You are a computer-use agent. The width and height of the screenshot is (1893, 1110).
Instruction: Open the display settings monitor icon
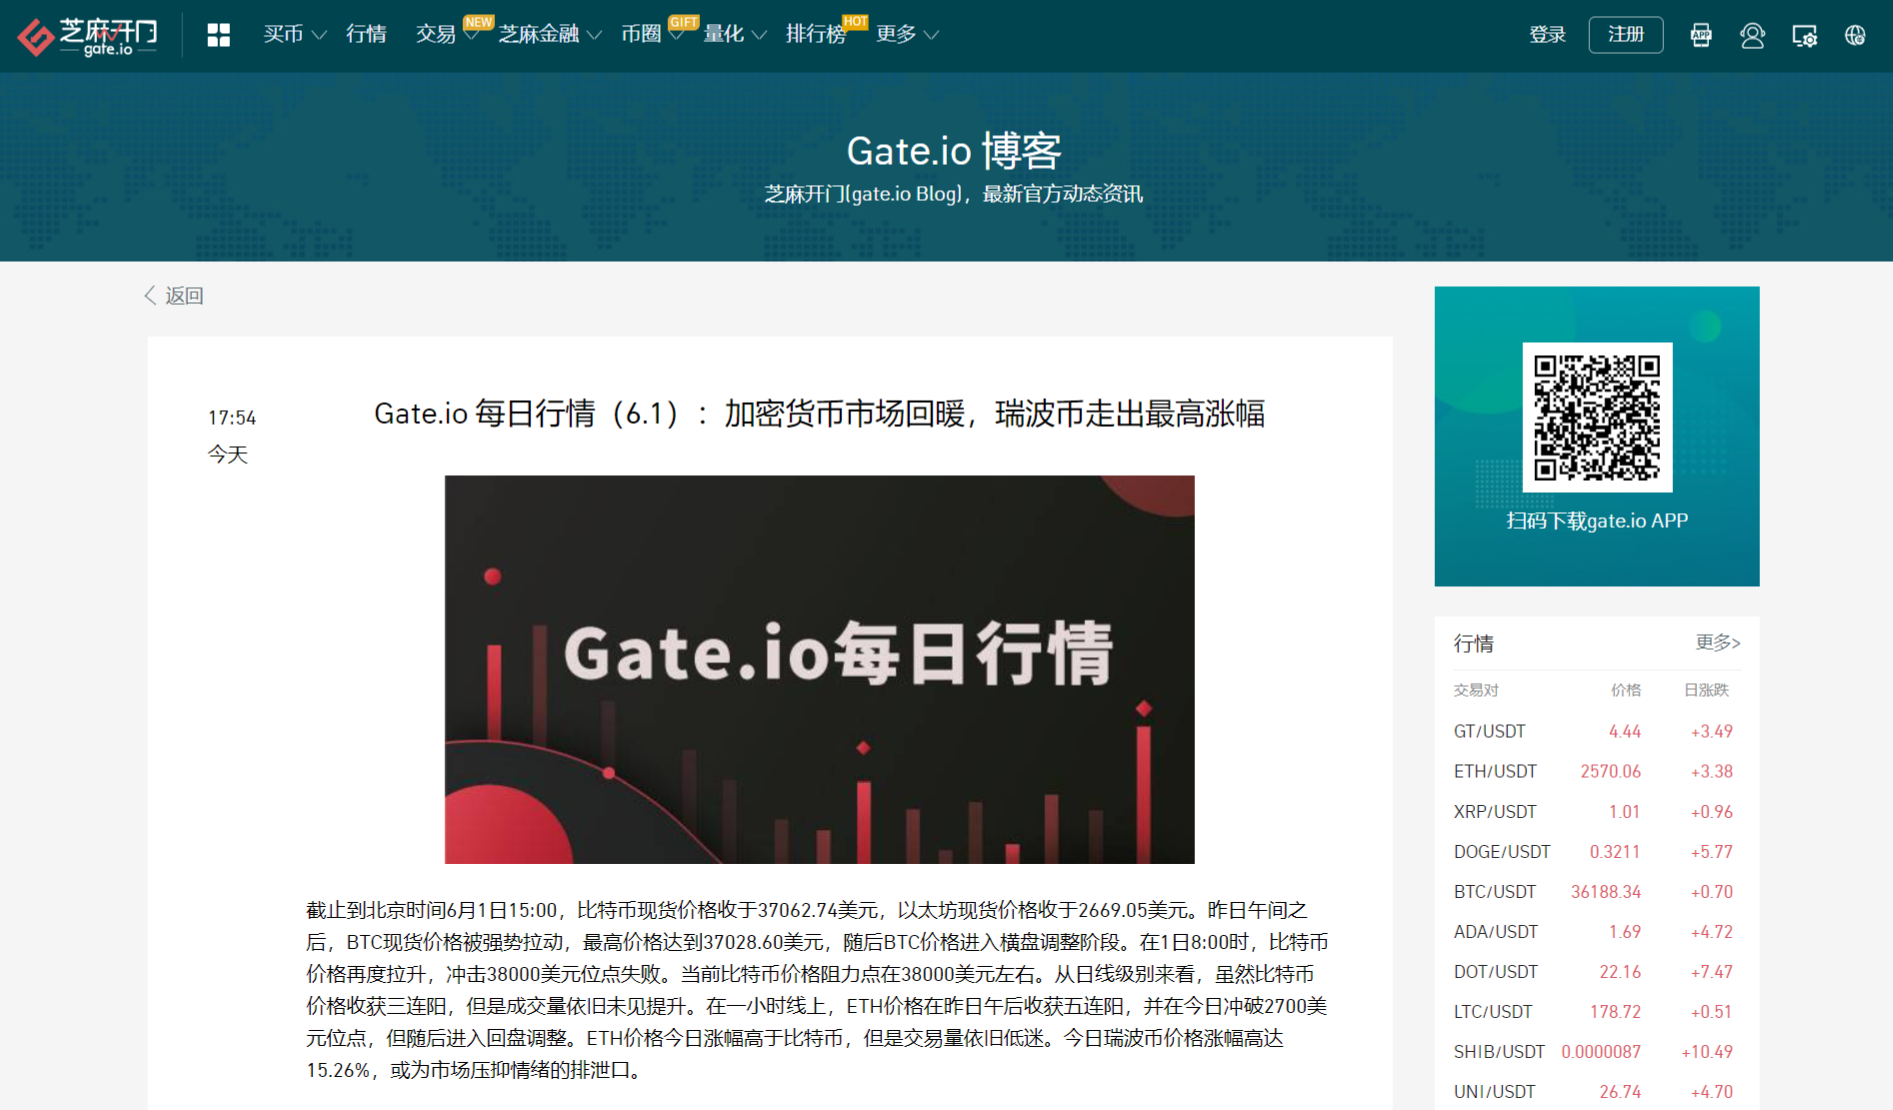click(1804, 36)
